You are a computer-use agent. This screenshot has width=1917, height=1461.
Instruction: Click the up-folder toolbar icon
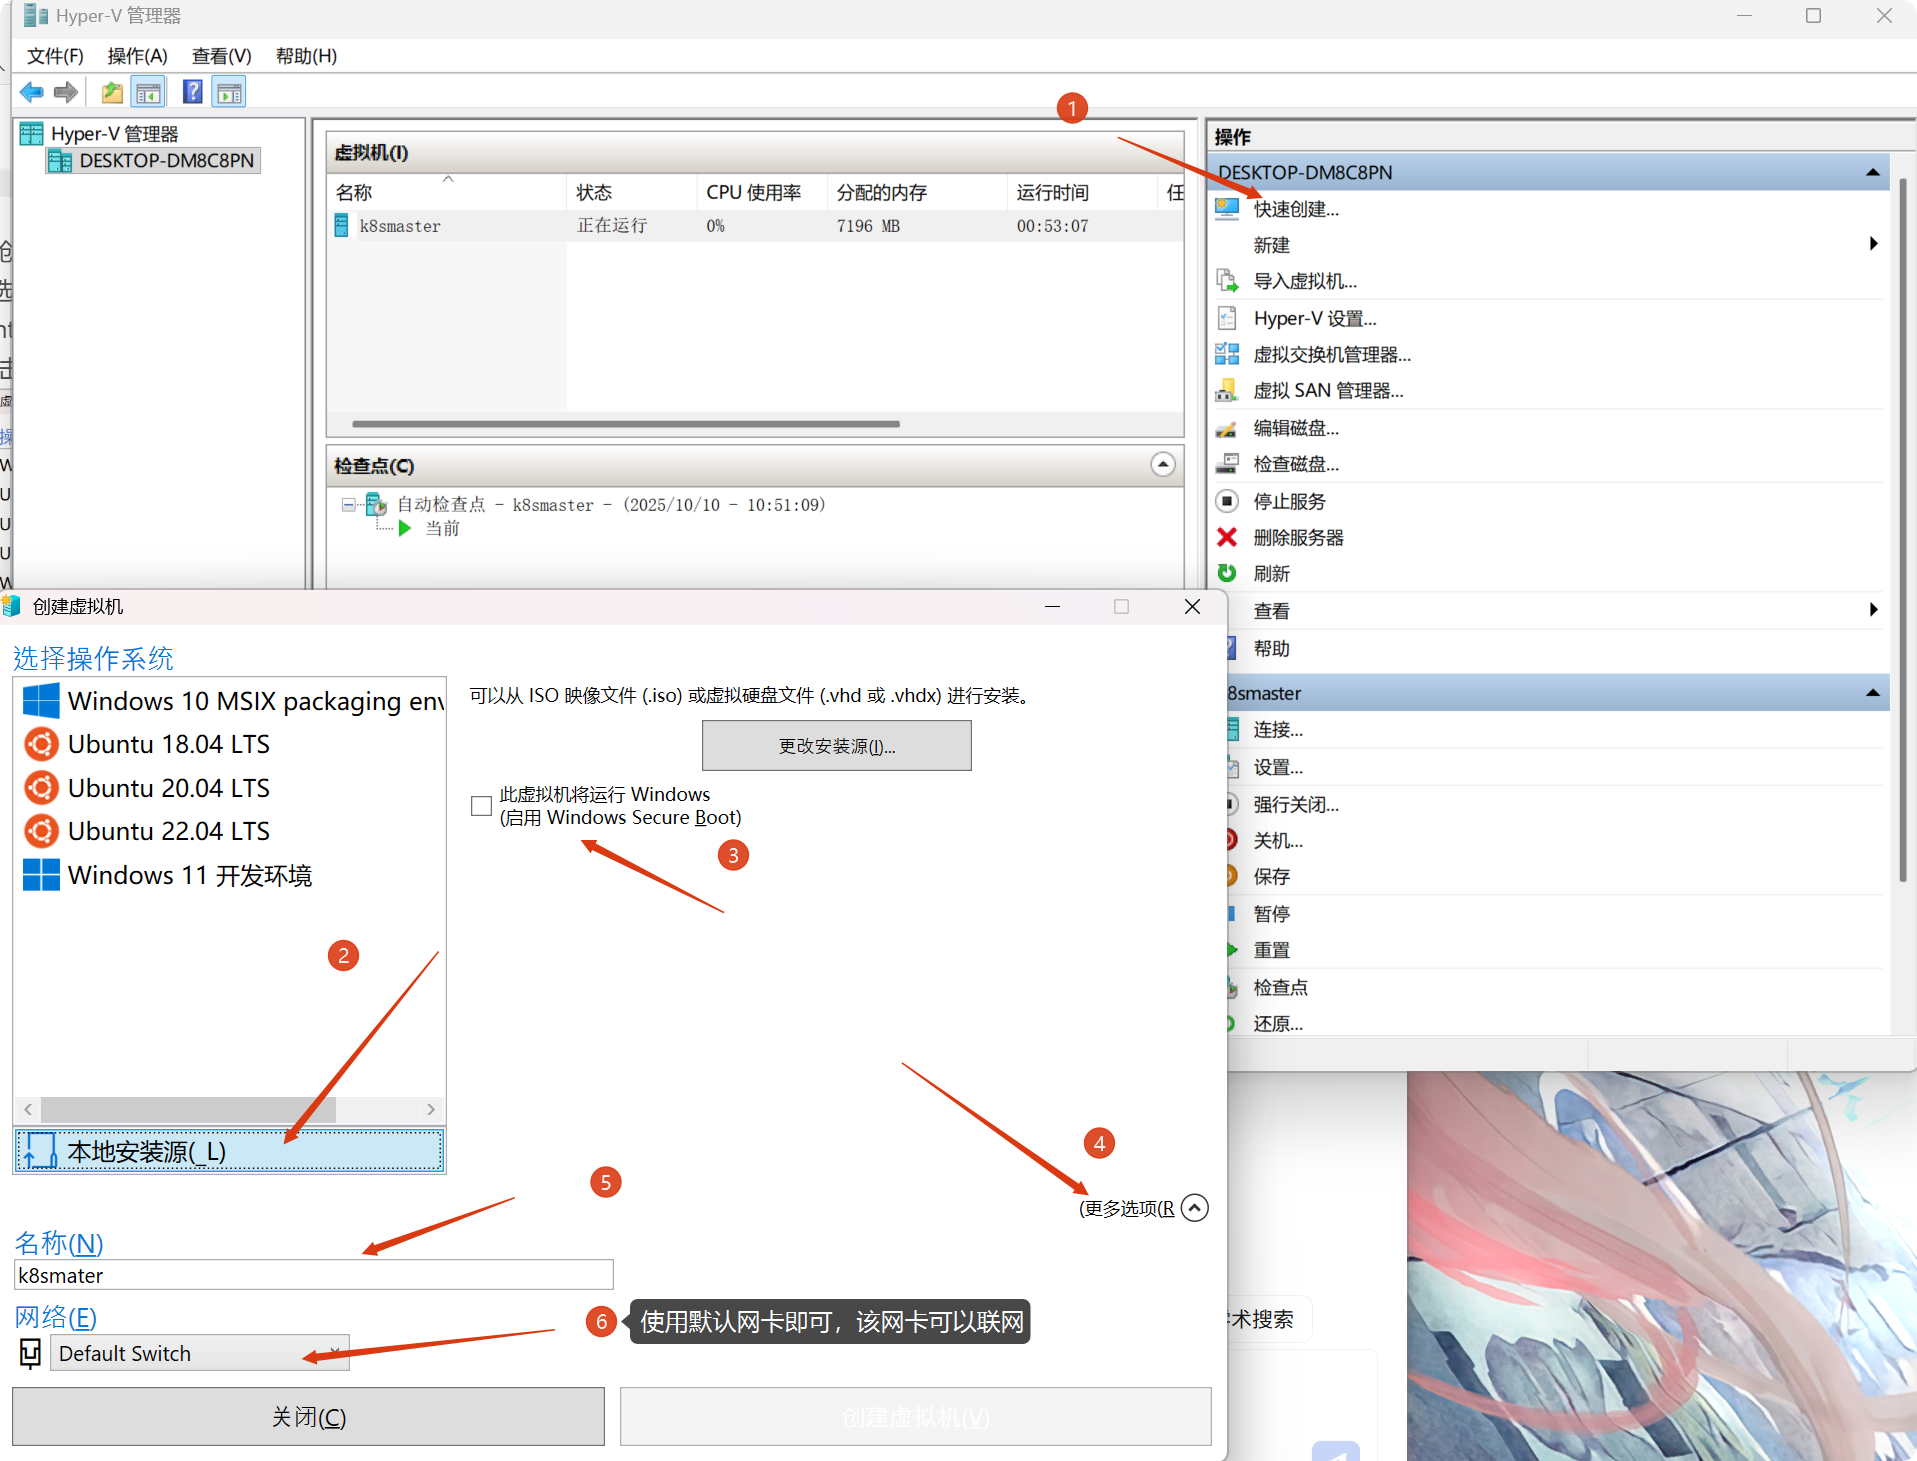click(112, 92)
